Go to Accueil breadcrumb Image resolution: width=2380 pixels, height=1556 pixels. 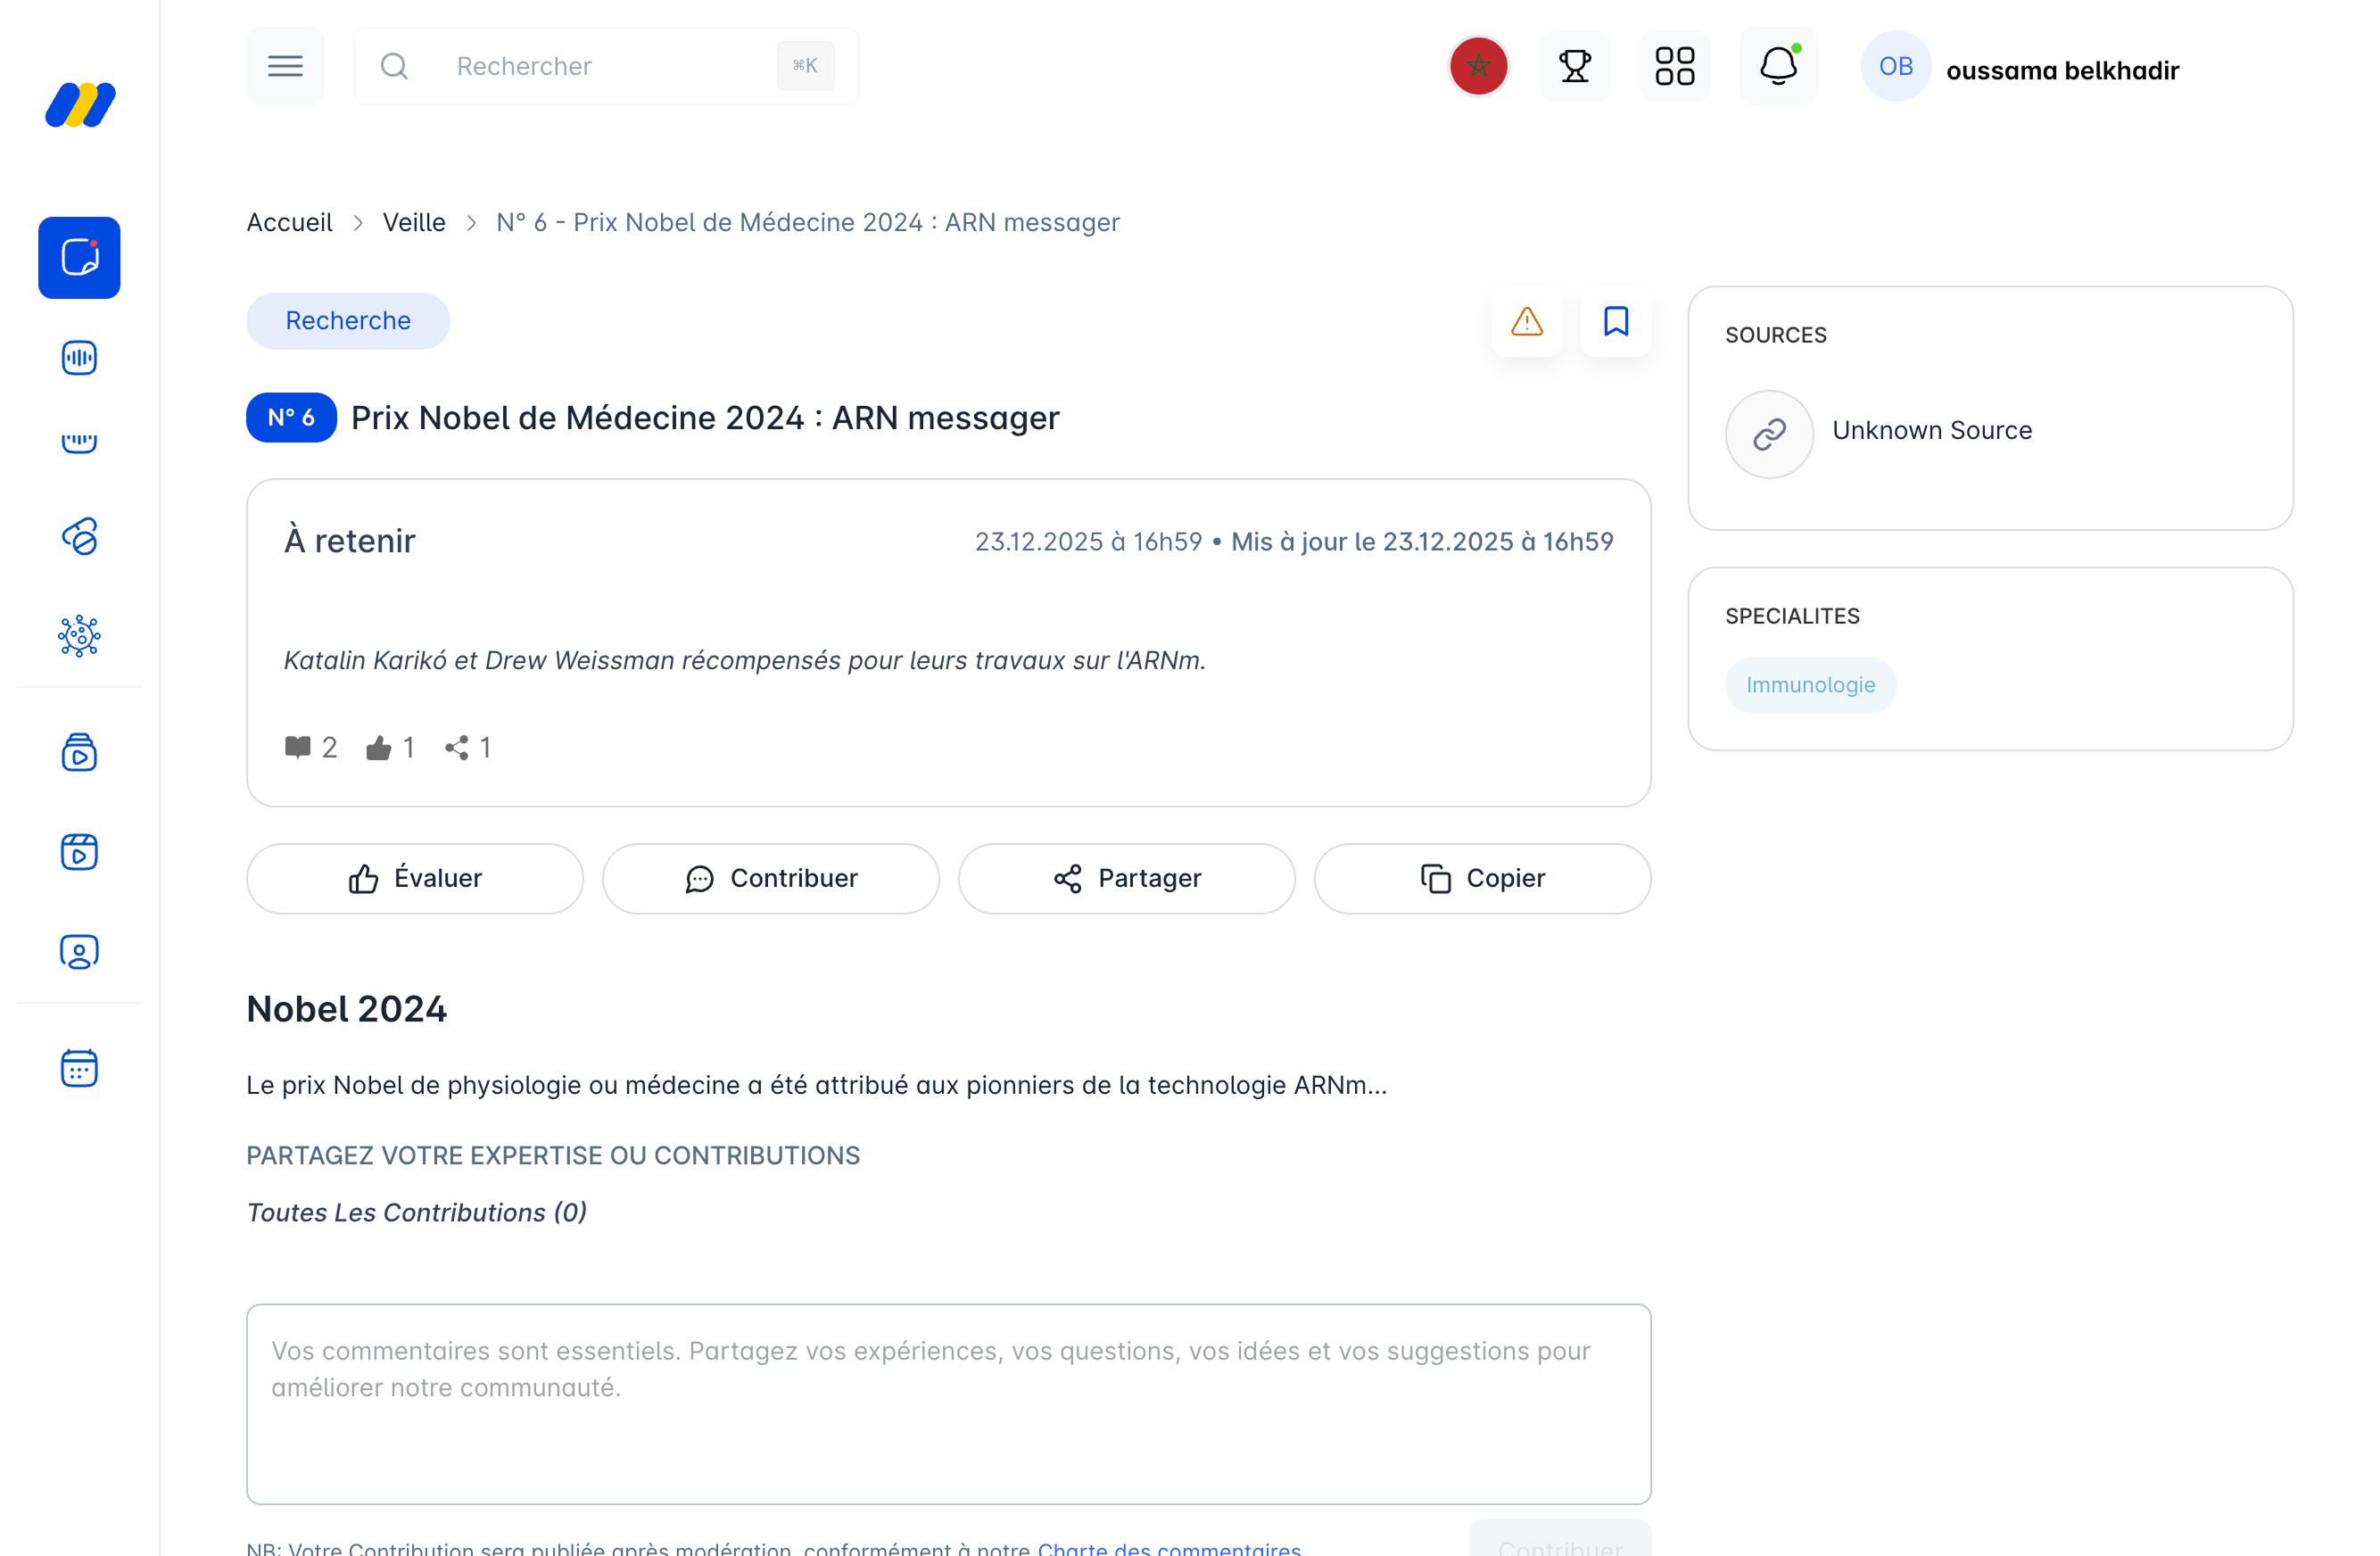289,222
